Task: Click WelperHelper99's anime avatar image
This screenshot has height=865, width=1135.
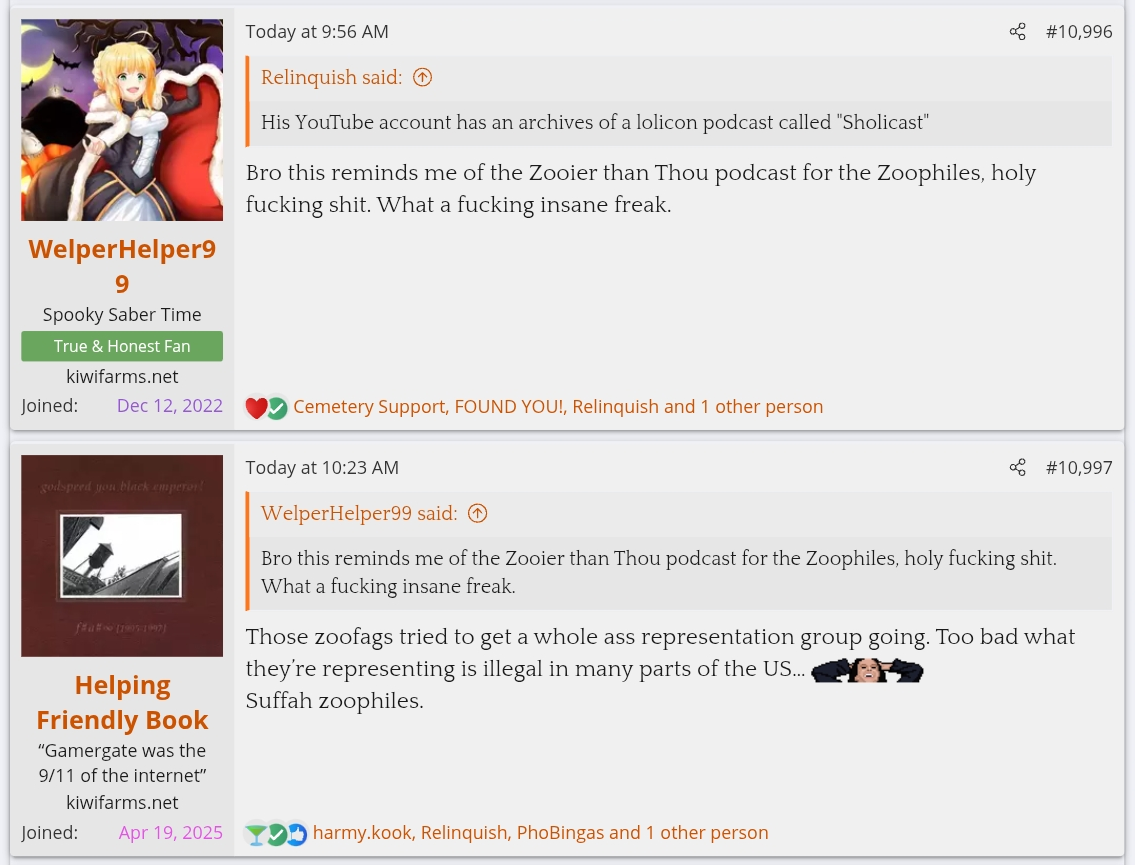Action: [122, 120]
